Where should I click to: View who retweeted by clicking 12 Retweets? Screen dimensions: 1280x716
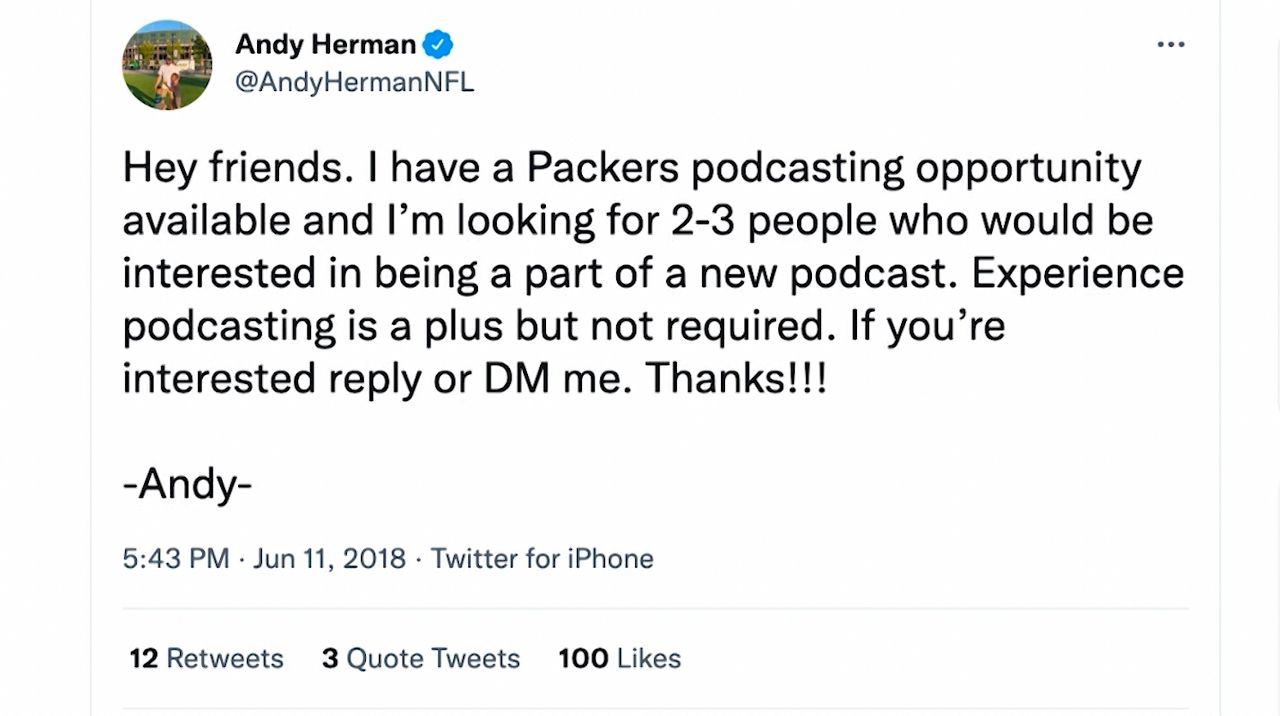[x=204, y=658]
